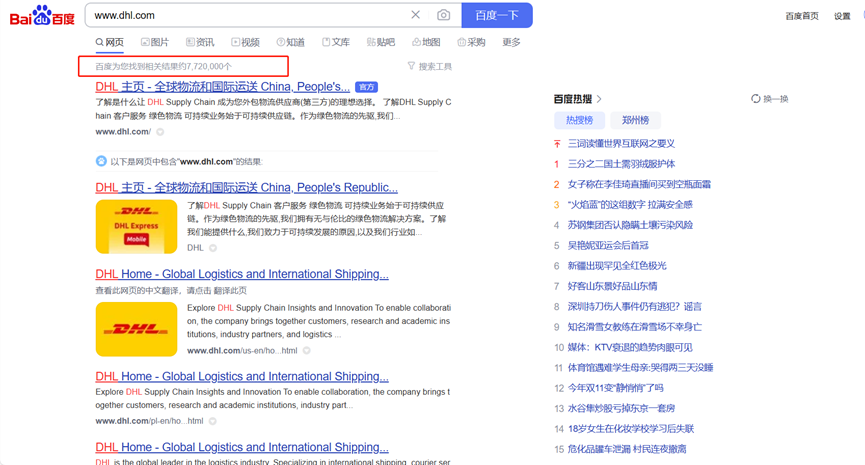
Task: Open www.dhl.com/ URL under first result
Action: coord(123,132)
